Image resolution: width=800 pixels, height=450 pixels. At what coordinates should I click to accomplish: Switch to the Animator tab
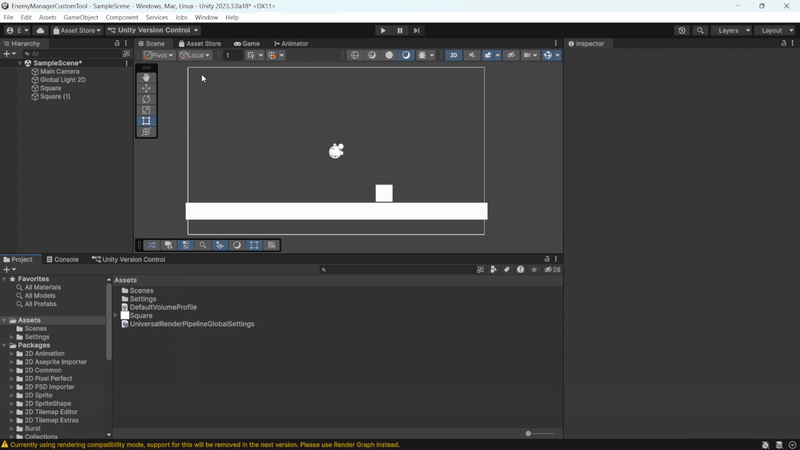click(291, 44)
